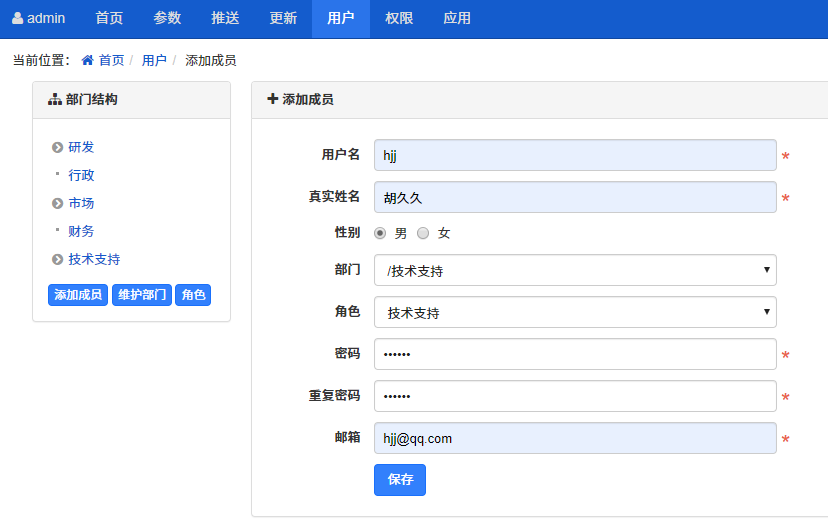Switch to the 权限 menu tab

[399, 18]
